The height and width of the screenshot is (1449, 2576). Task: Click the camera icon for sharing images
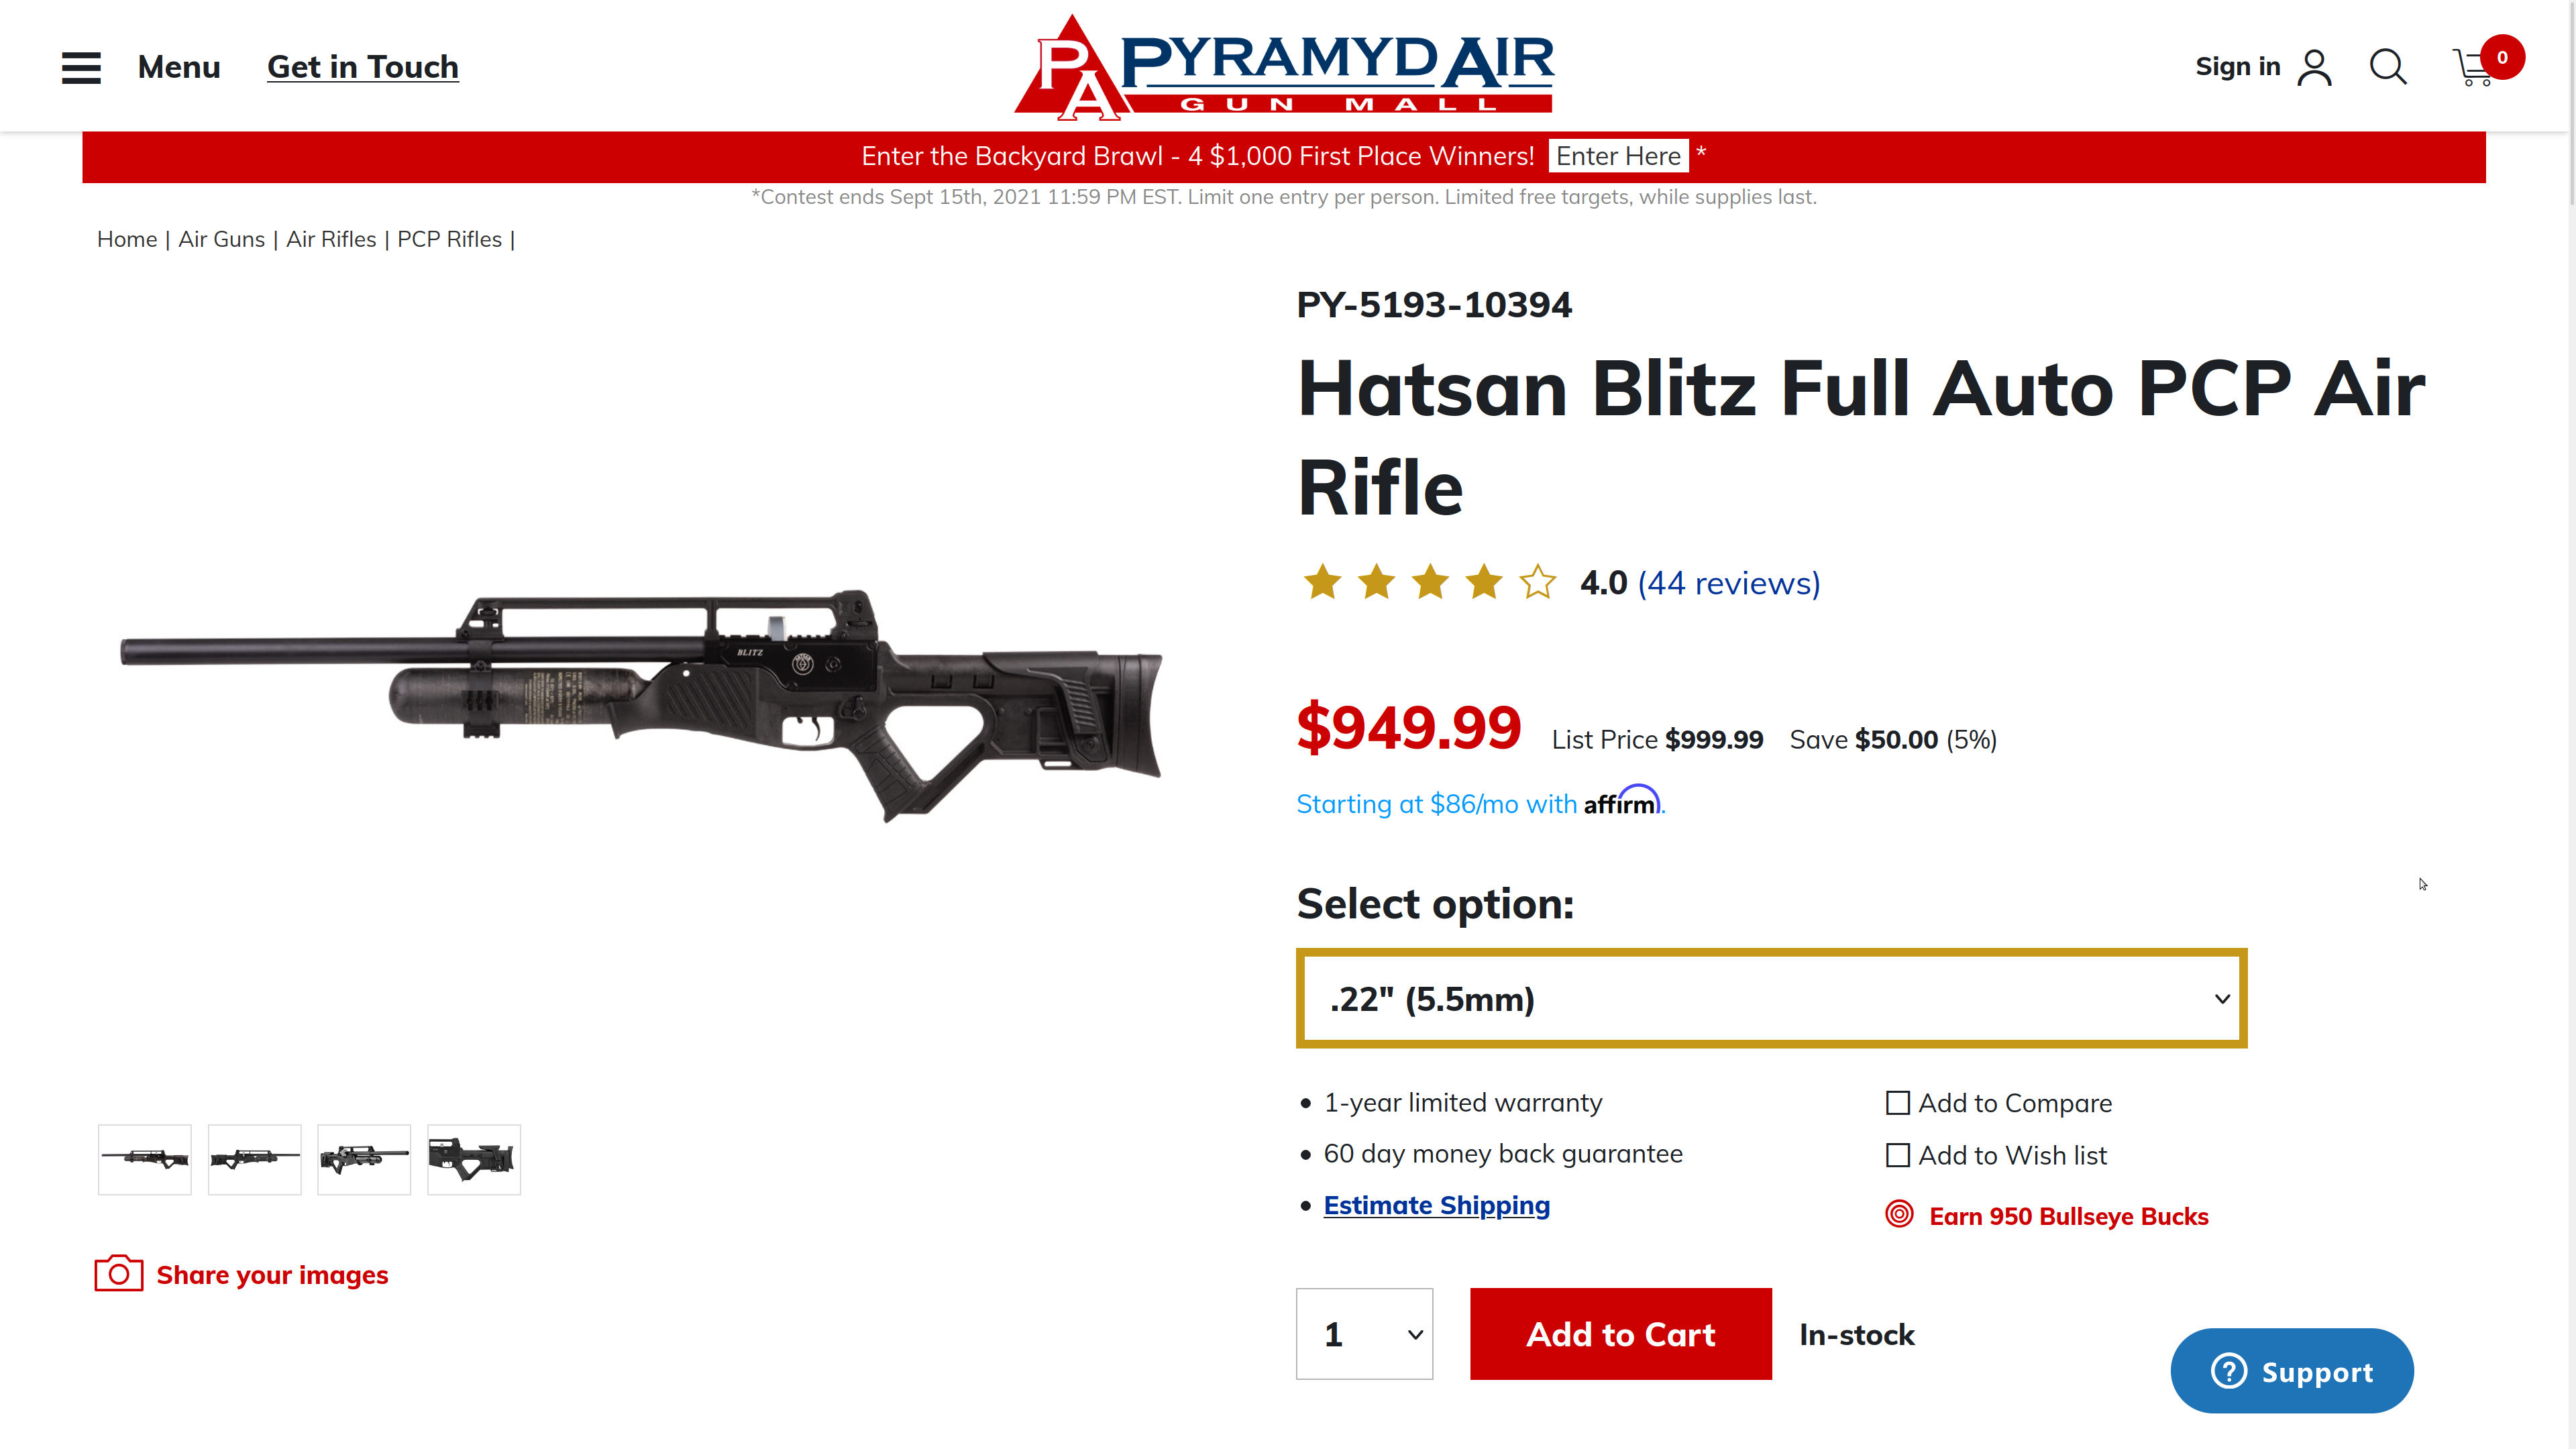point(118,1274)
